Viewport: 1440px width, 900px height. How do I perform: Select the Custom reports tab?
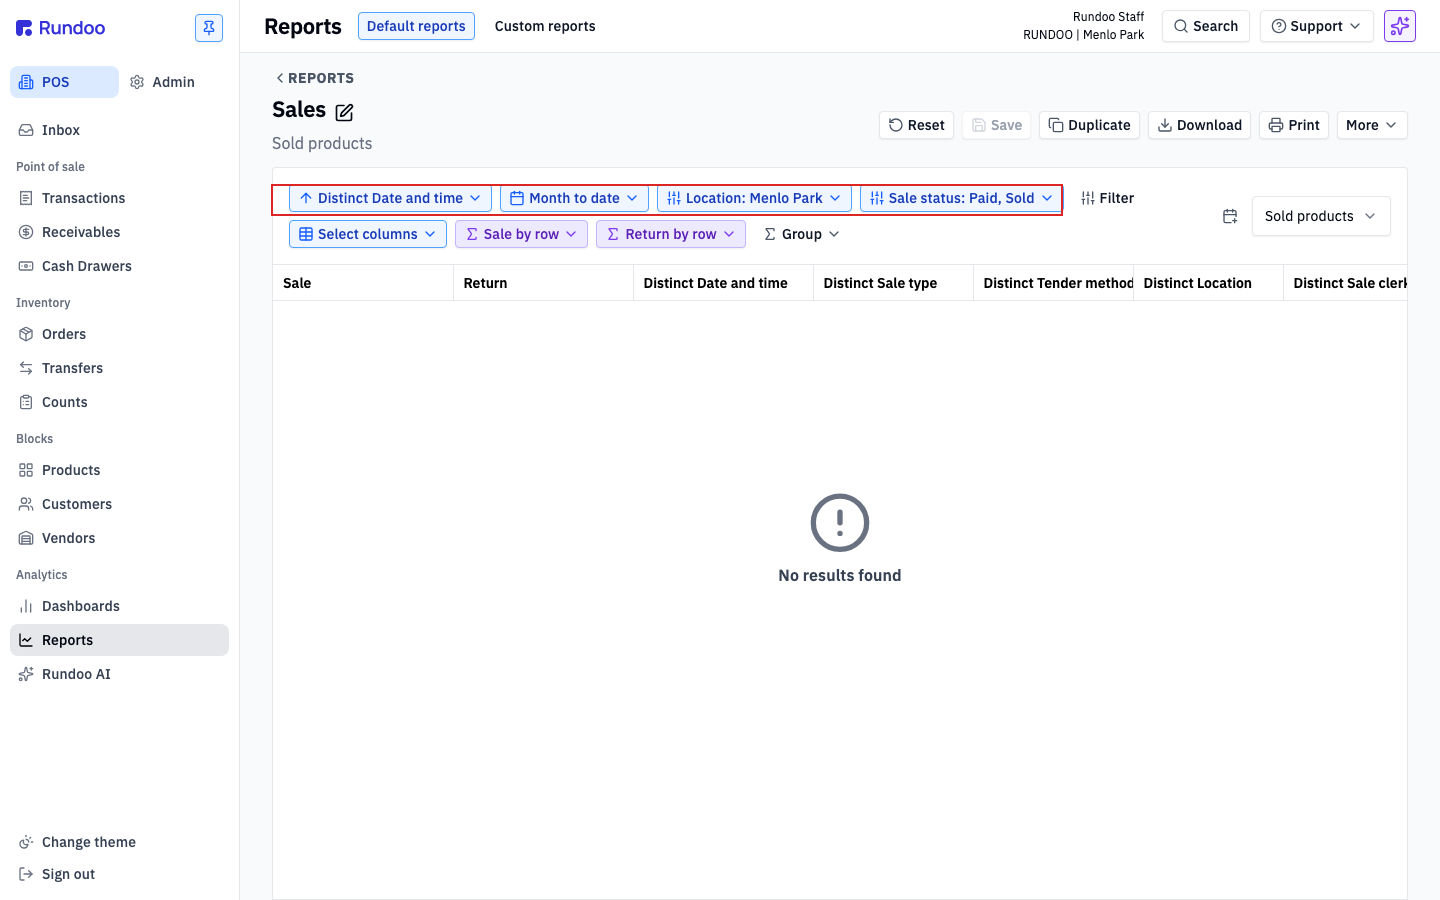tap(545, 26)
